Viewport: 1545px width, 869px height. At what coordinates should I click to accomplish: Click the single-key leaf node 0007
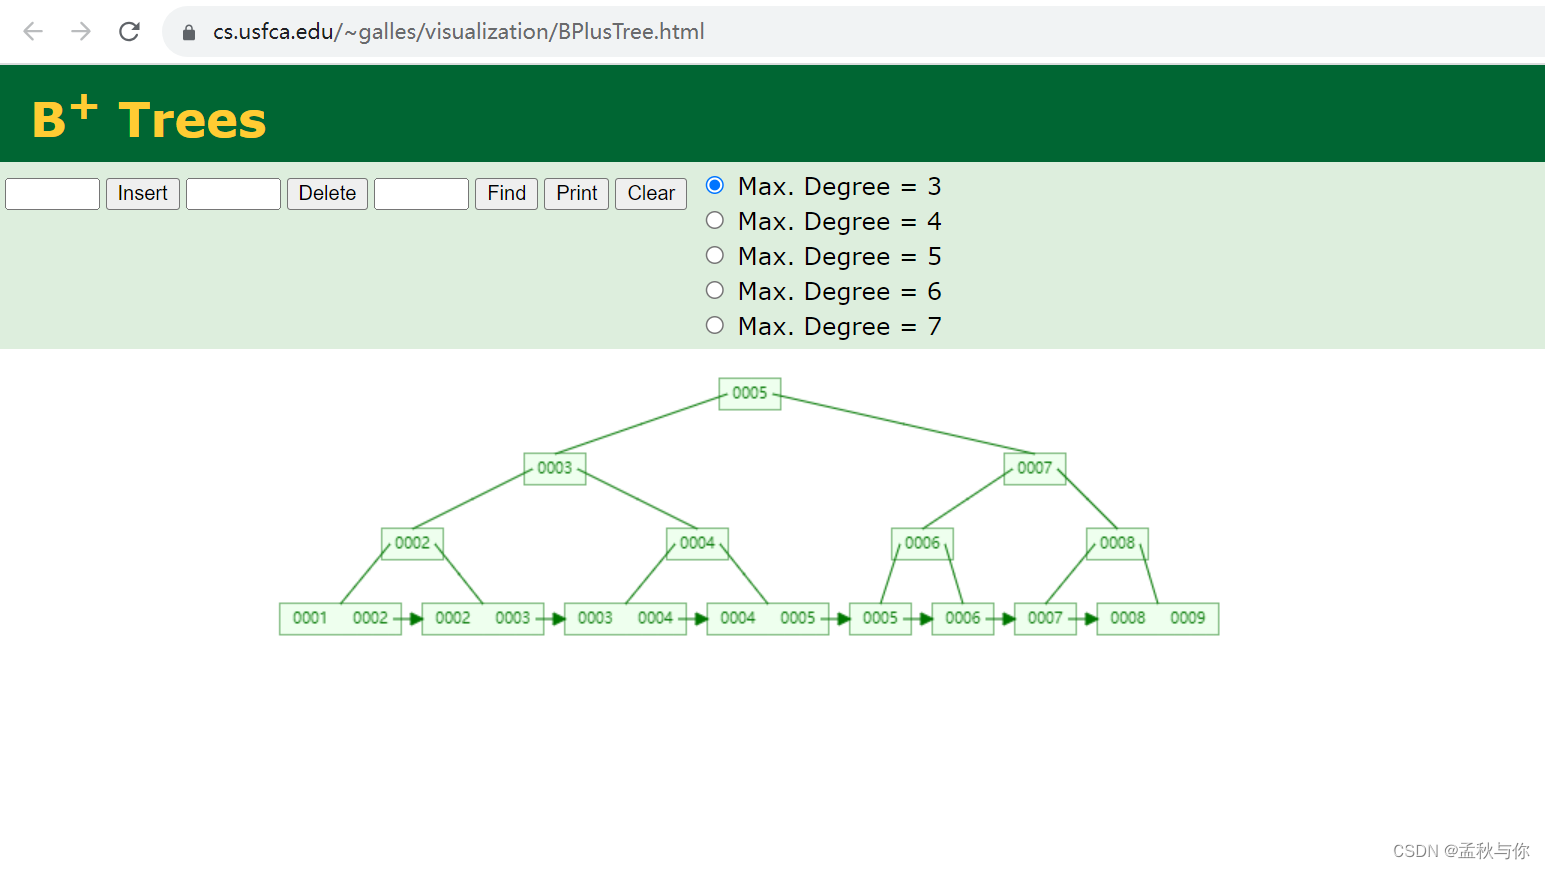(x=1045, y=618)
